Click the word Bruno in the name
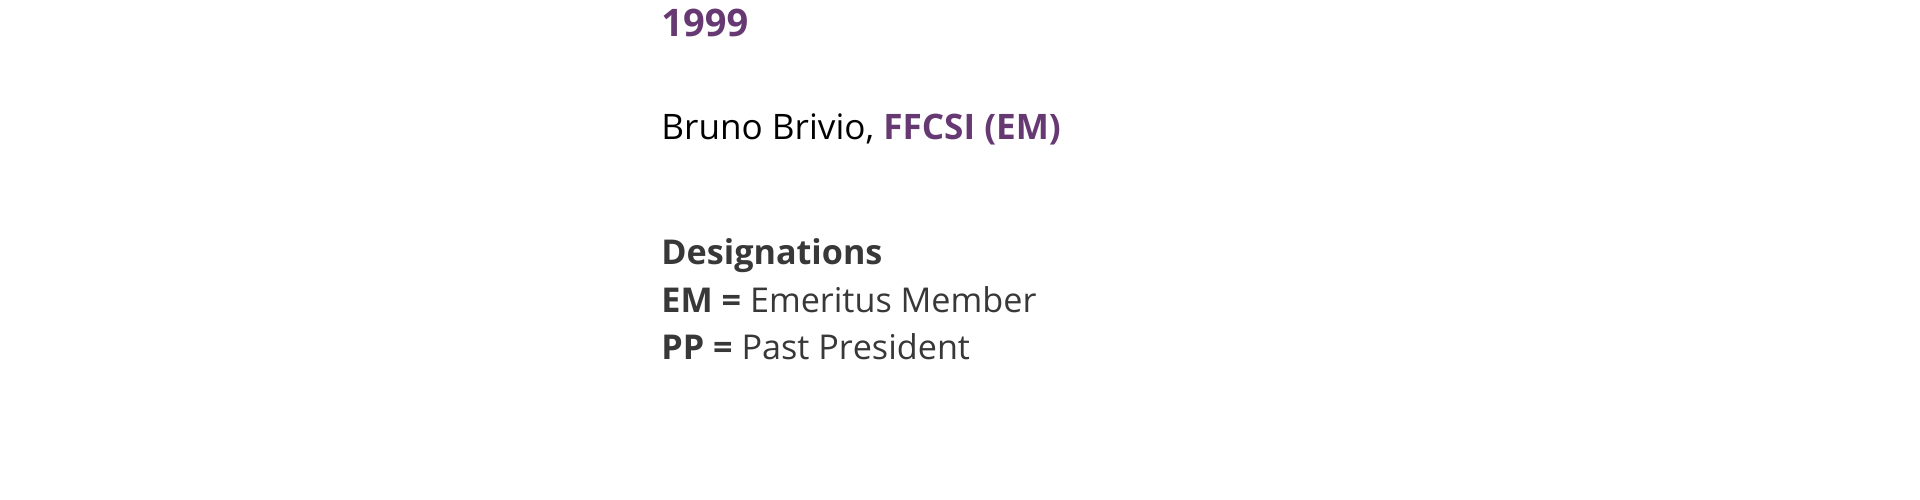The width and height of the screenshot is (1920, 500). pyautogui.click(x=711, y=127)
